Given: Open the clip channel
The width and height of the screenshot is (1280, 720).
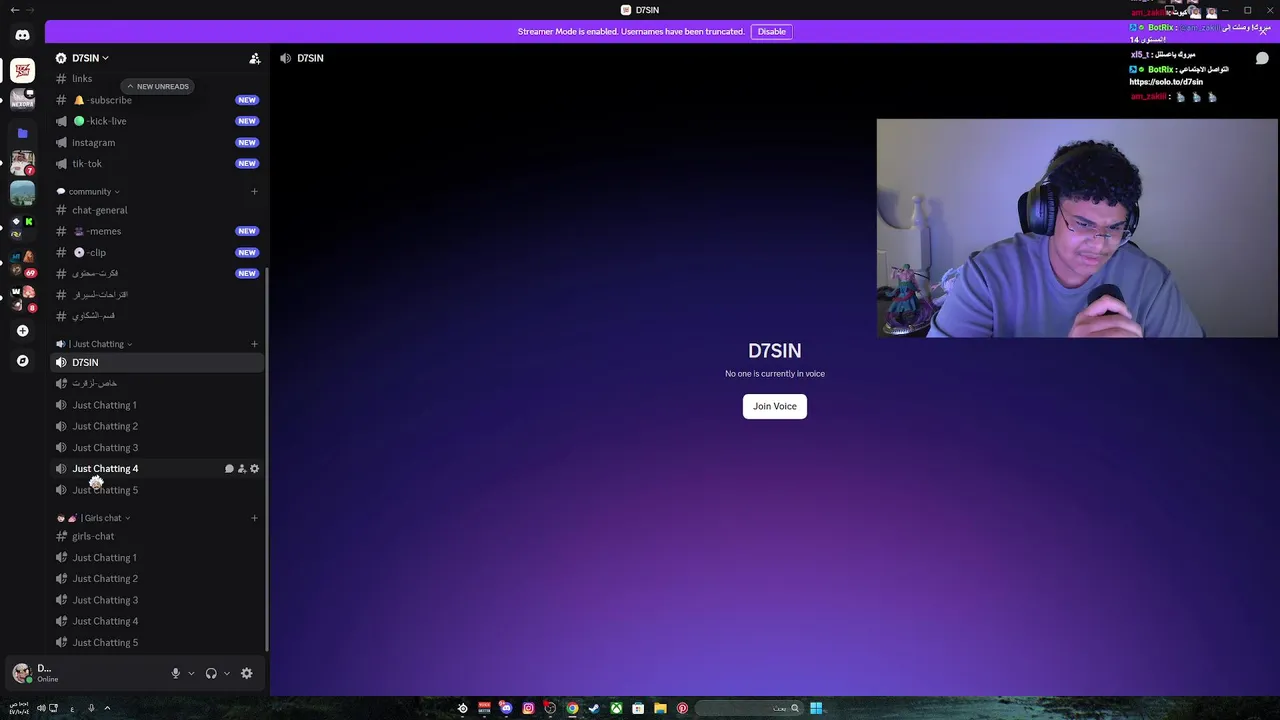Looking at the screenshot, I should [x=157, y=252].
